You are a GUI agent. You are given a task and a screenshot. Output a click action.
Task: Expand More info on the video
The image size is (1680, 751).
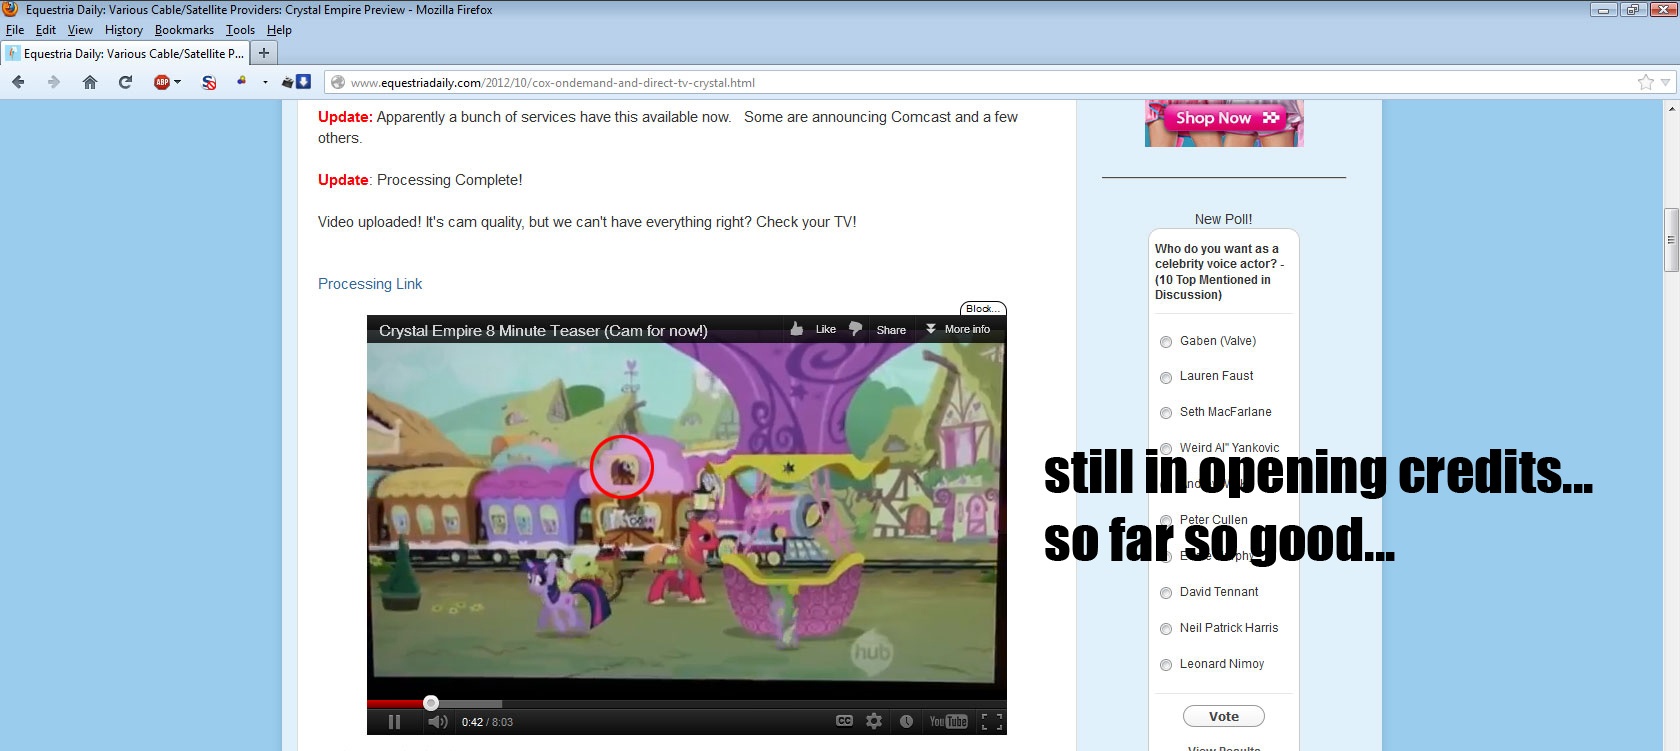pos(958,329)
